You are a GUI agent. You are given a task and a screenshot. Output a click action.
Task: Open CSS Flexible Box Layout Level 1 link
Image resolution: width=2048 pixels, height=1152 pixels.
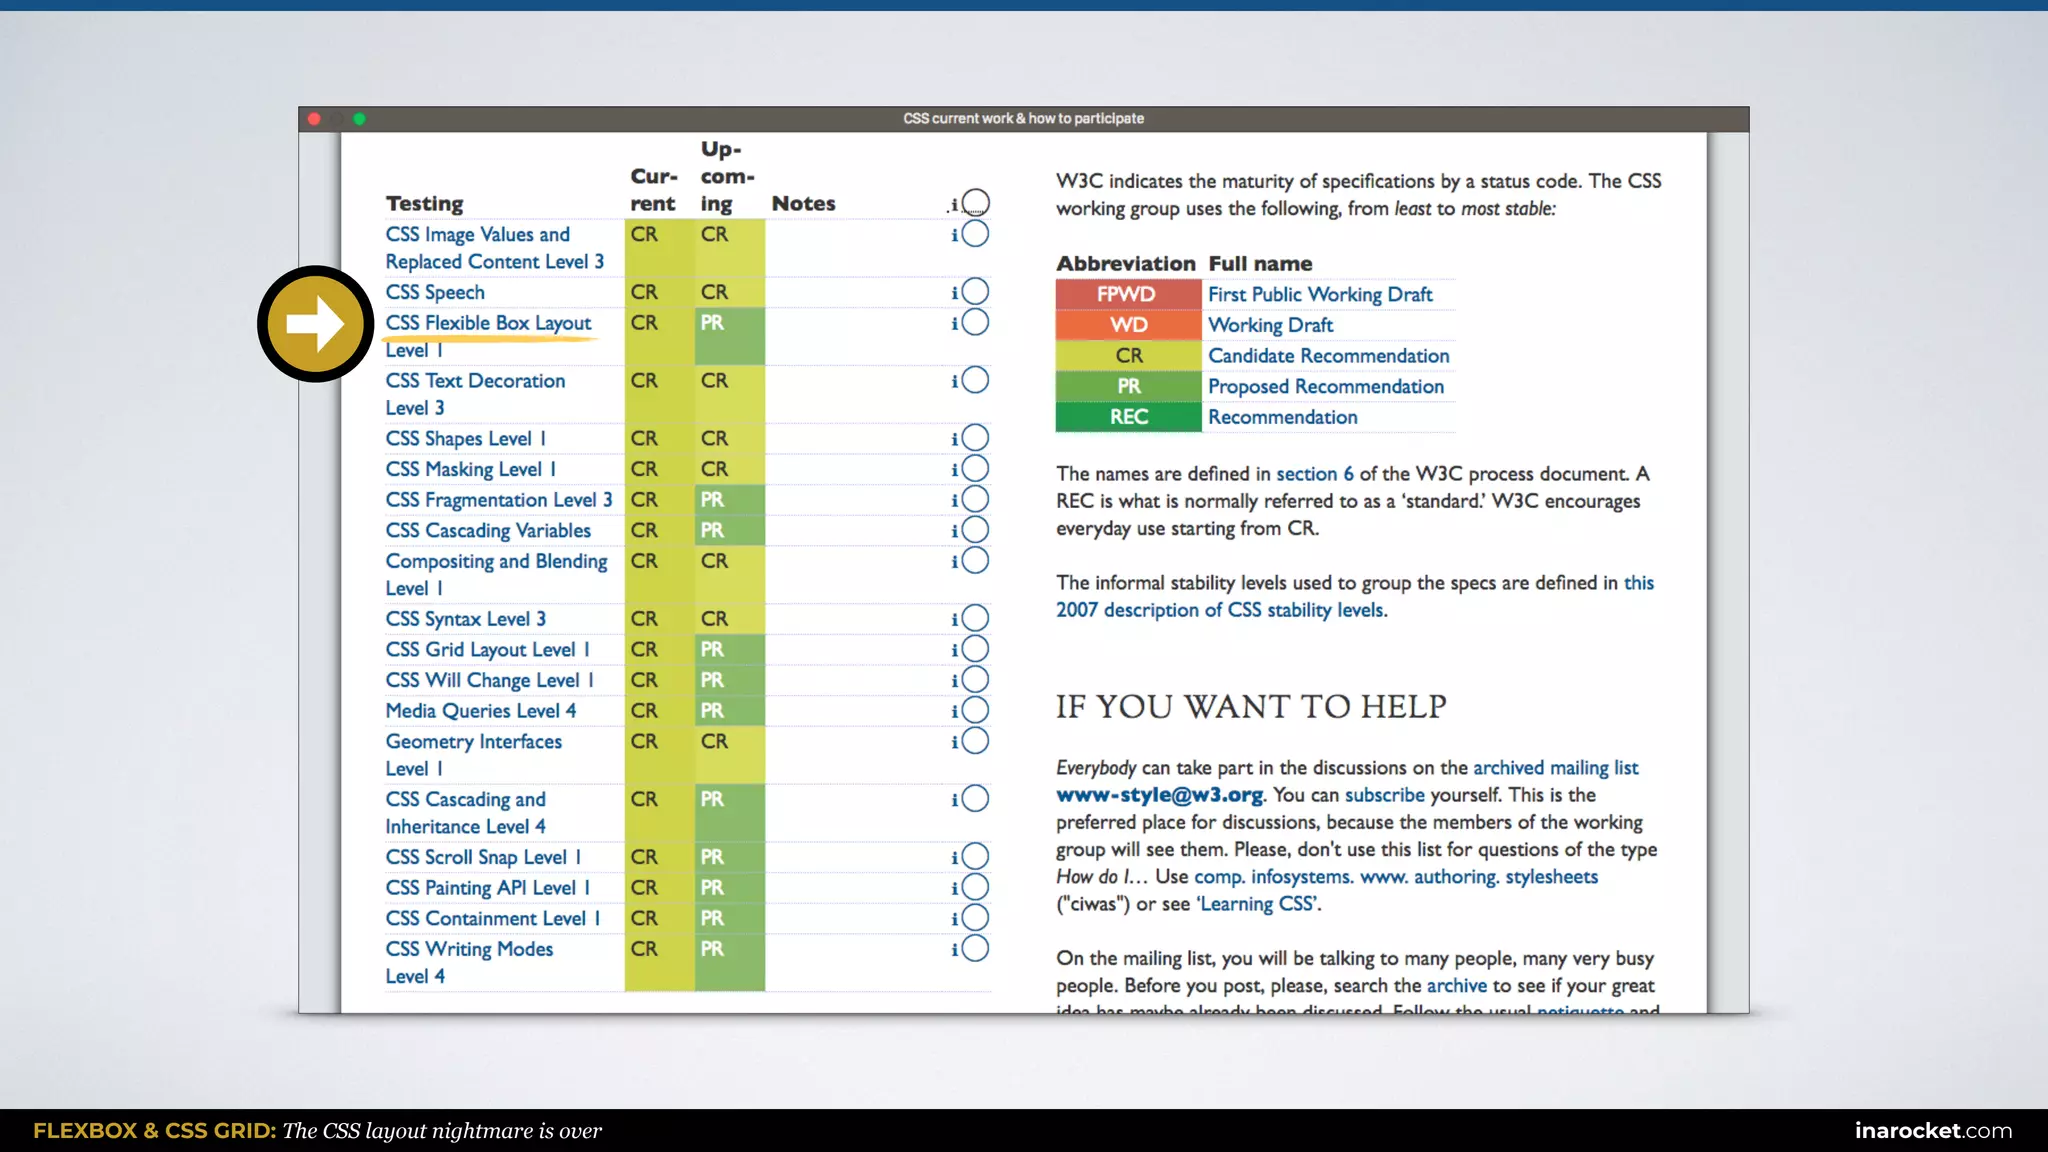coord(488,323)
